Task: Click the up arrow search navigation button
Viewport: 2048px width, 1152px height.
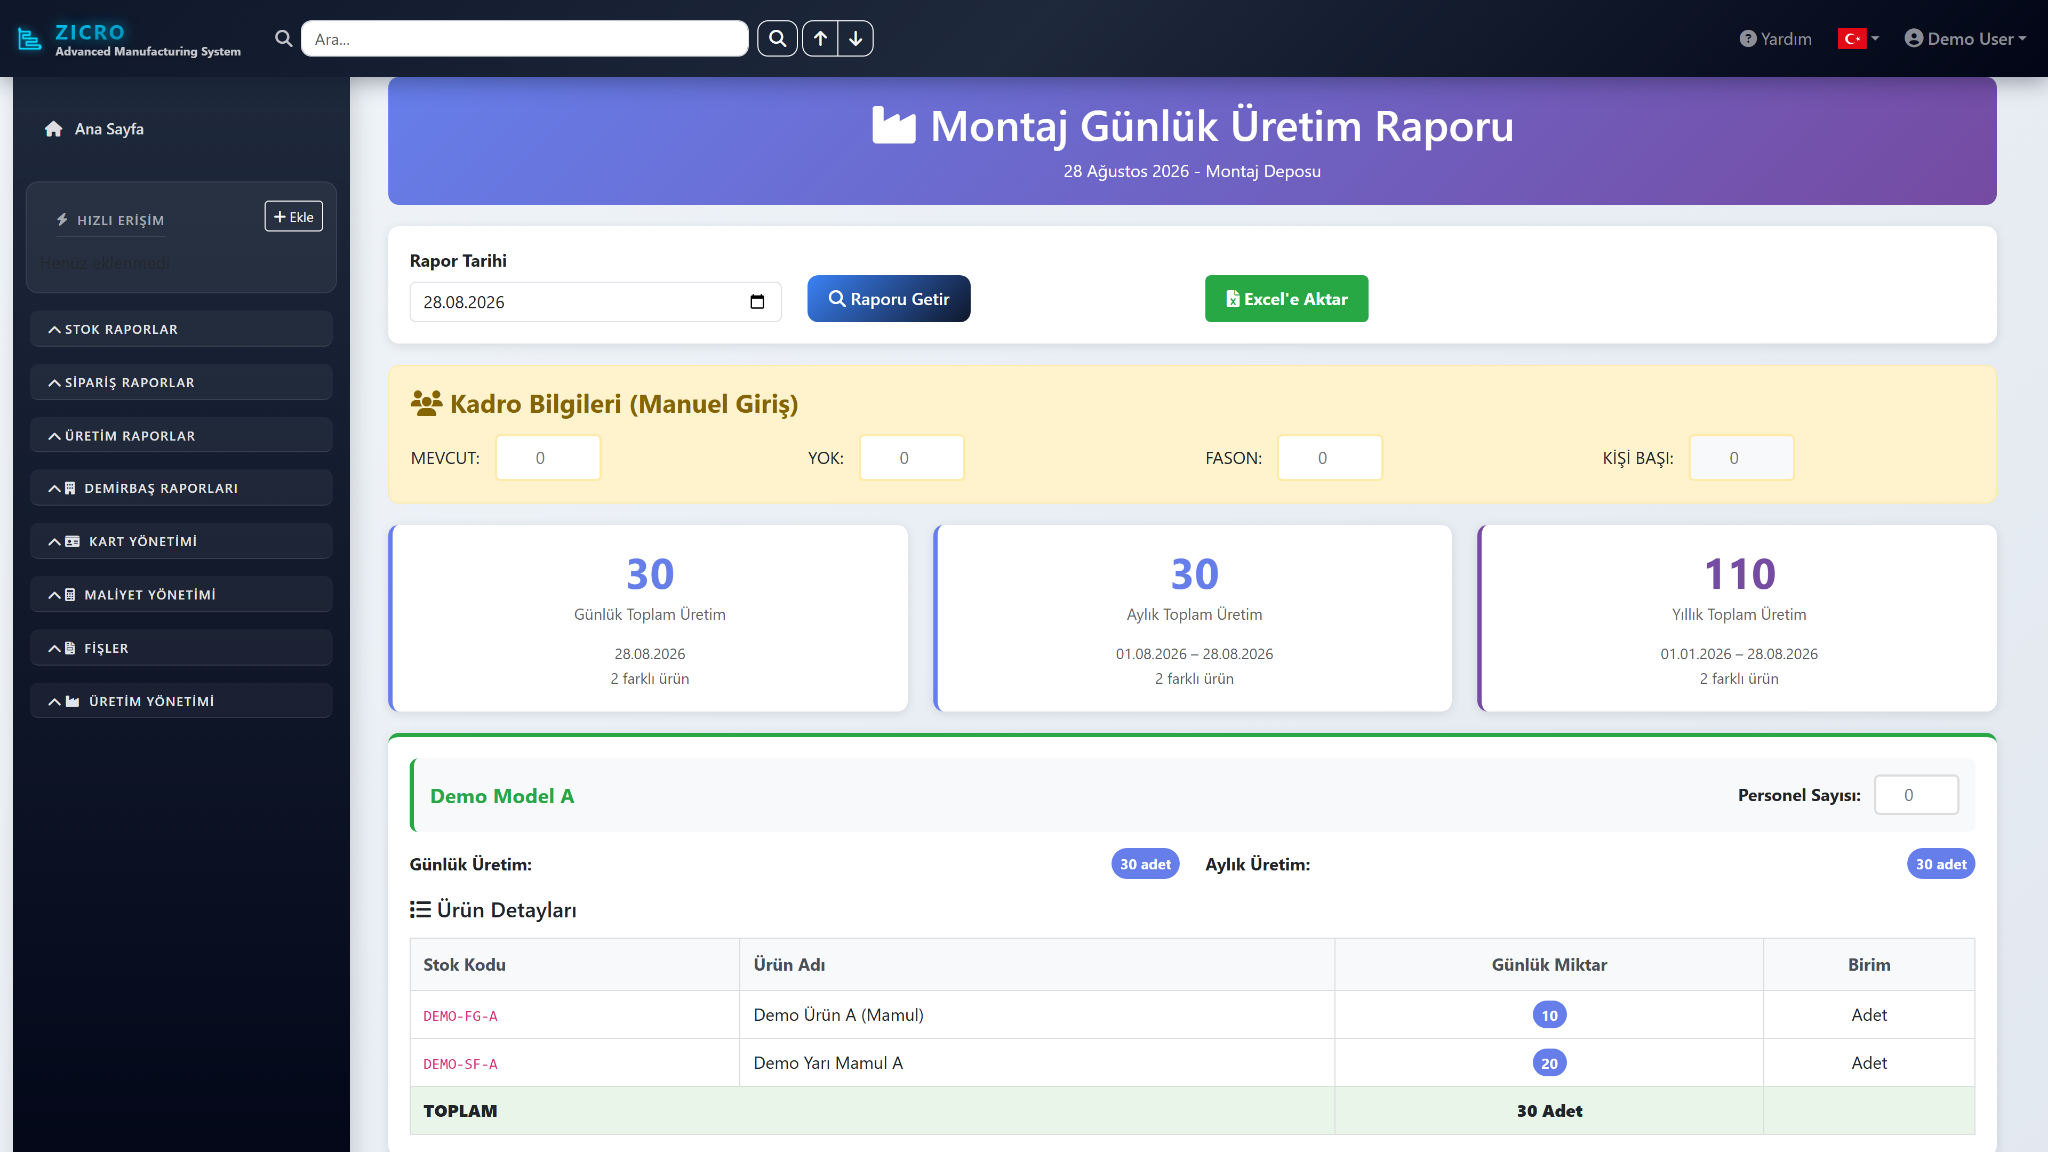Action: 820,39
